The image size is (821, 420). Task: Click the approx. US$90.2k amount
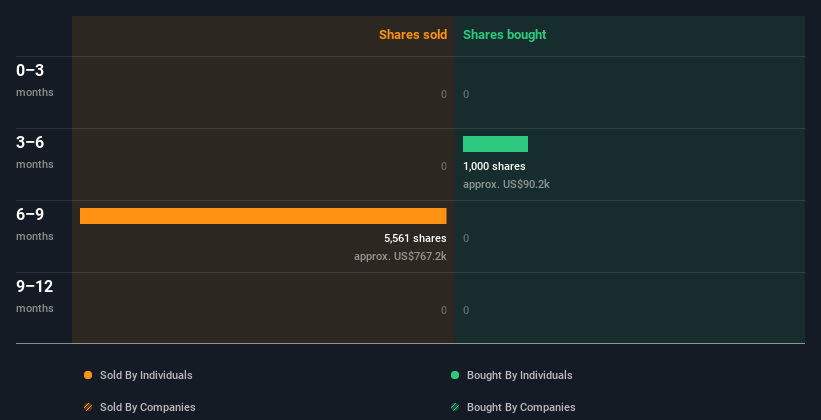(x=506, y=184)
